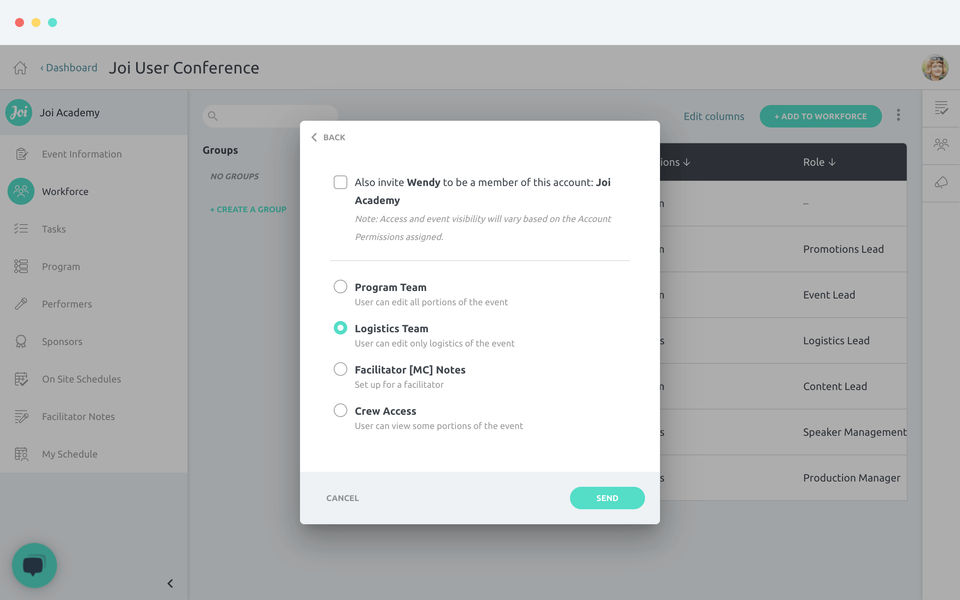
Task: Click the home icon in header
Action: coord(20,68)
